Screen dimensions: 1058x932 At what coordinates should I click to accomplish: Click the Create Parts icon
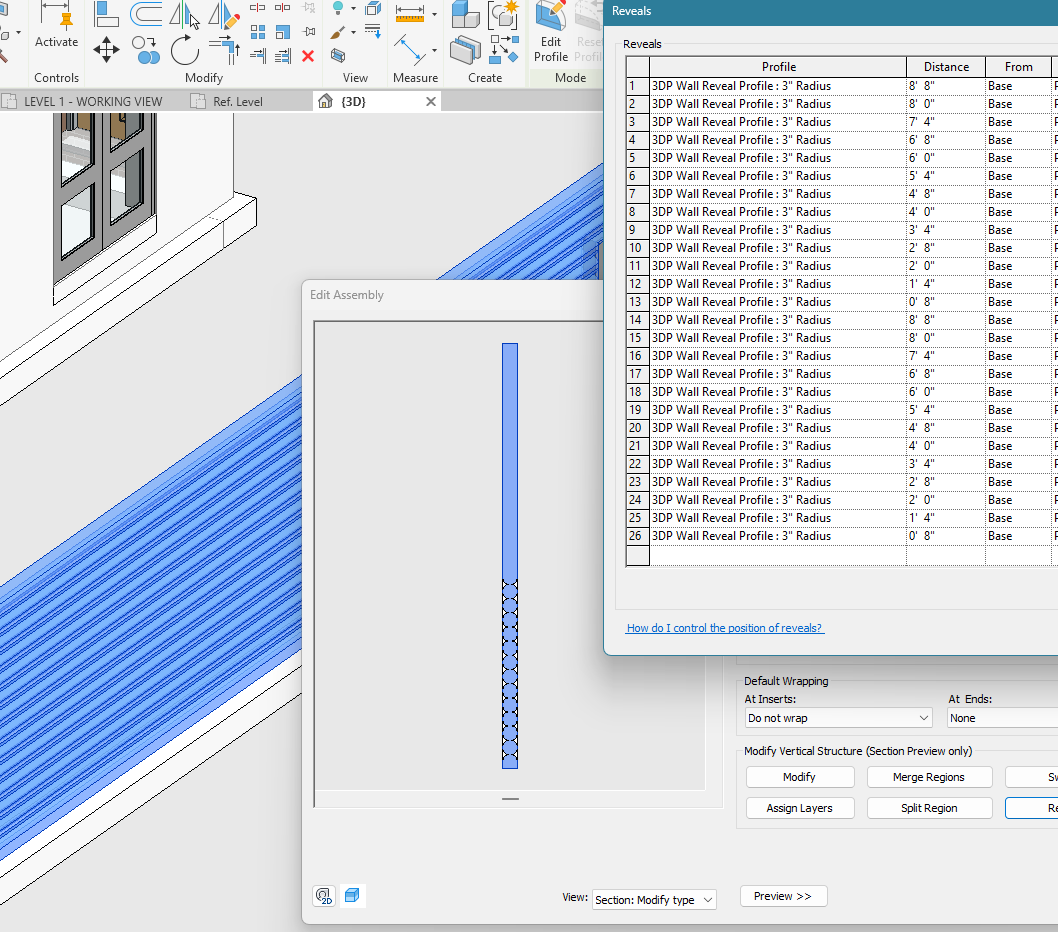click(x=466, y=50)
